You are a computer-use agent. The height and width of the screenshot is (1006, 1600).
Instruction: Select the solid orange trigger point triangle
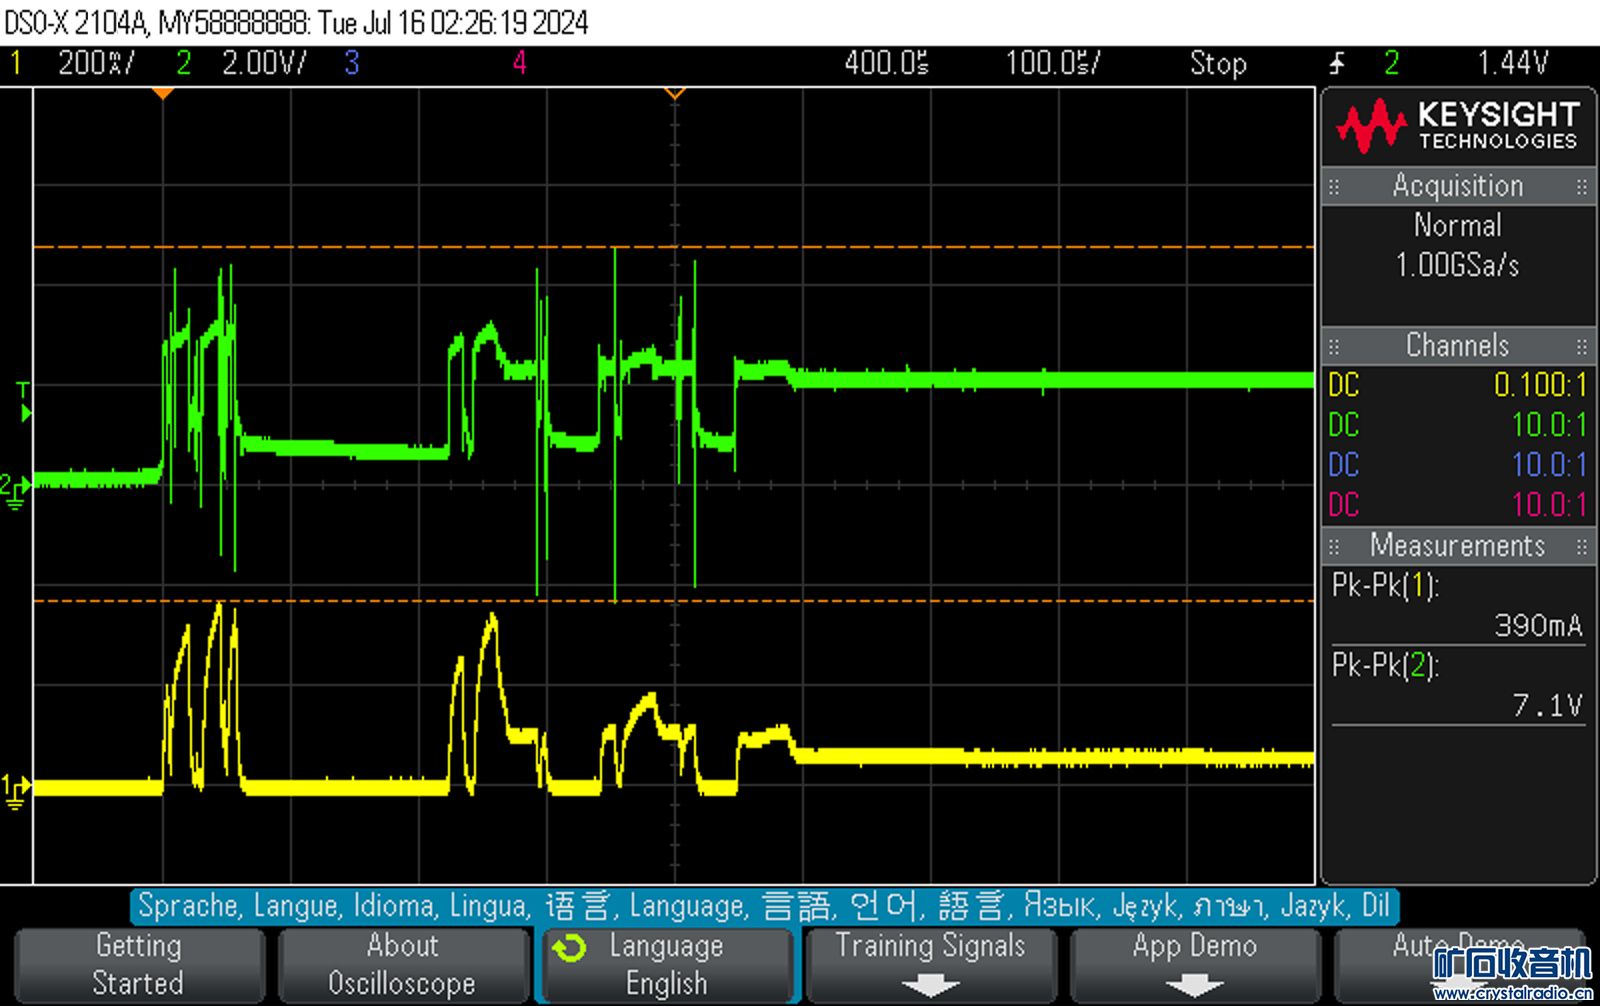point(163,93)
